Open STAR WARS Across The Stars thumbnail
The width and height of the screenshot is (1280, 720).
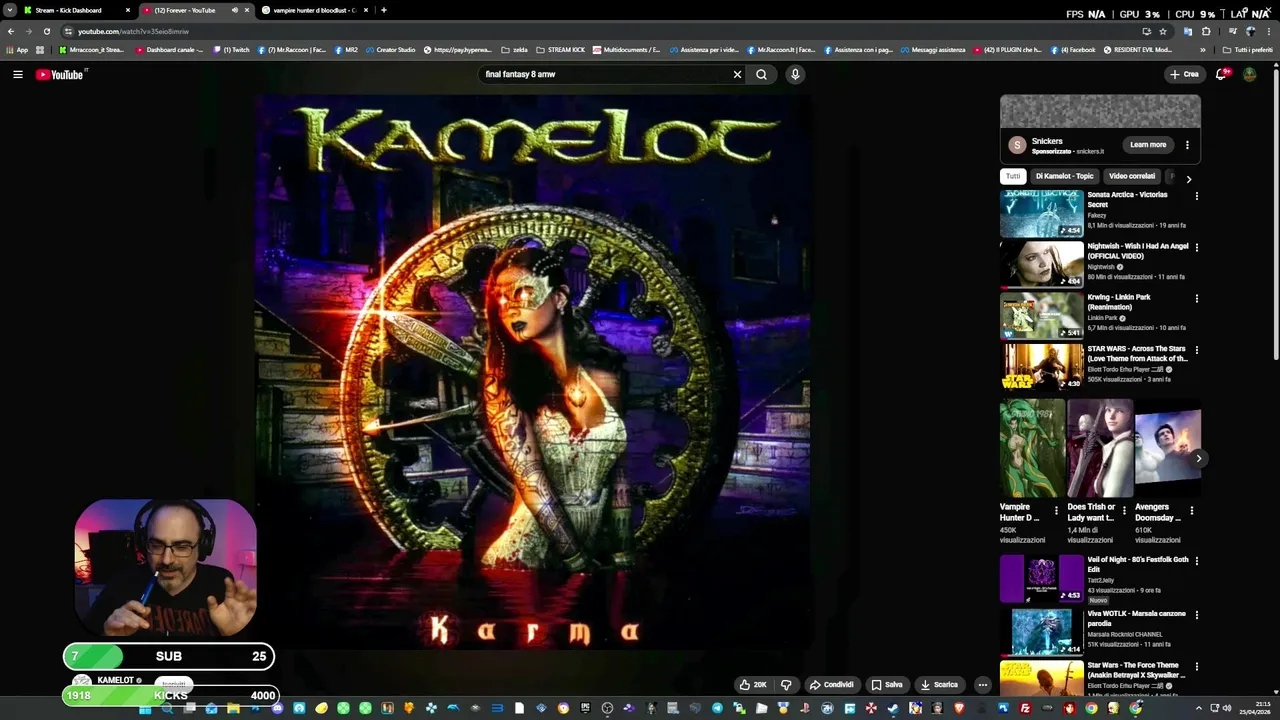1042,367
